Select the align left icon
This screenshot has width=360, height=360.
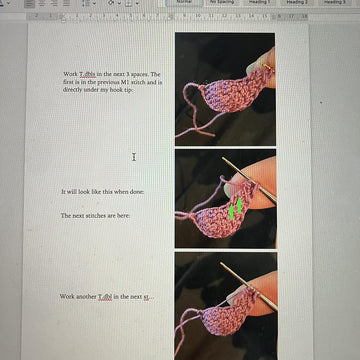coord(29,3)
